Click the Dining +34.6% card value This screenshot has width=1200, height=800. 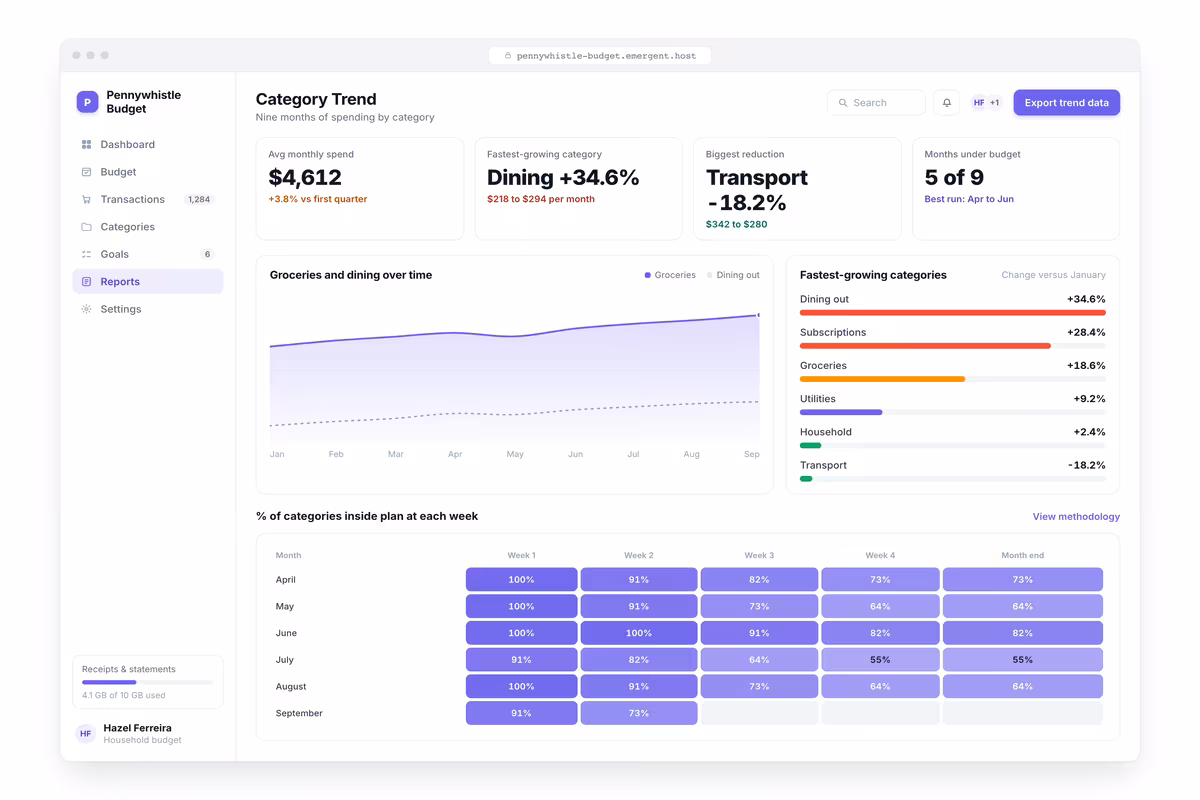[563, 178]
